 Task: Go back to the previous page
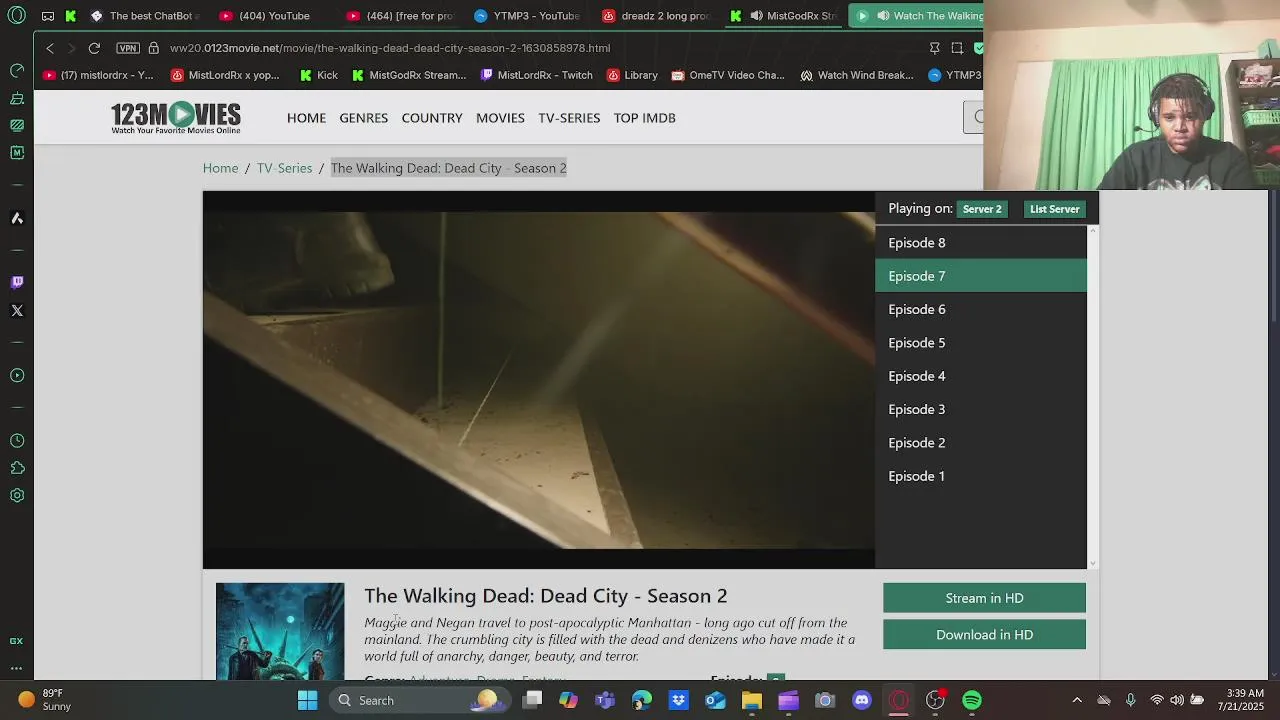pyautogui.click(x=50, y=48)
